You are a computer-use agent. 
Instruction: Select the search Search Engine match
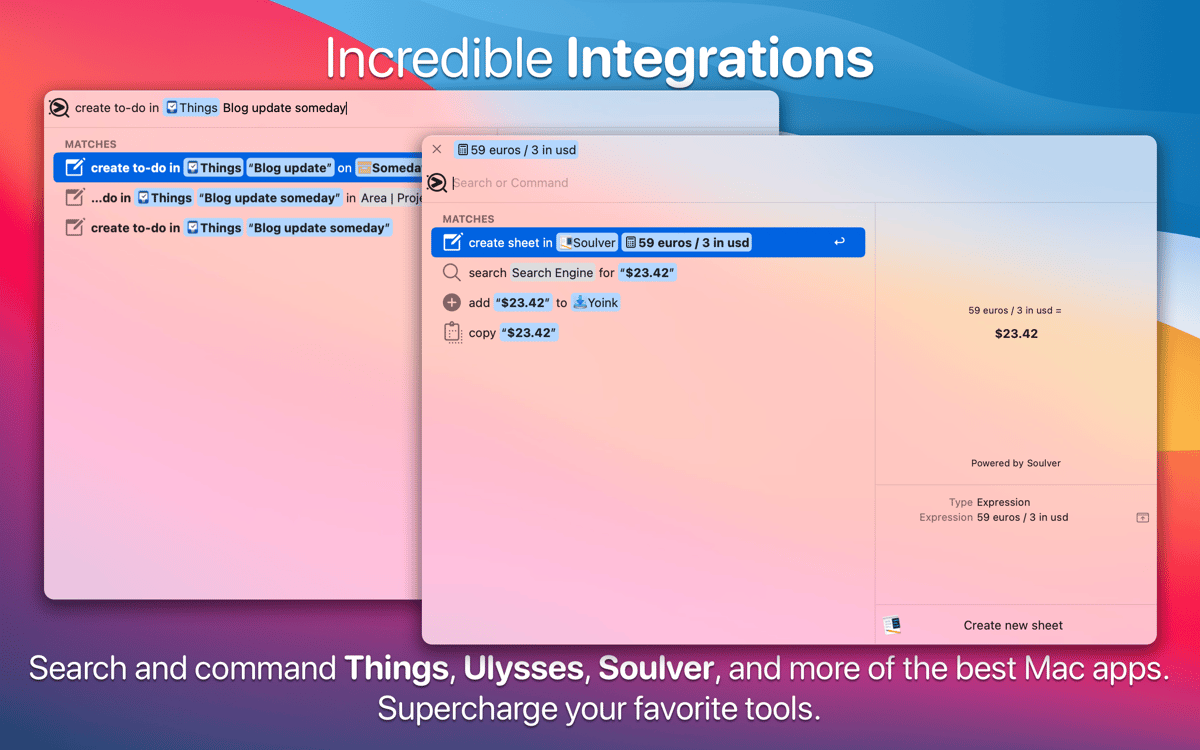570,272
